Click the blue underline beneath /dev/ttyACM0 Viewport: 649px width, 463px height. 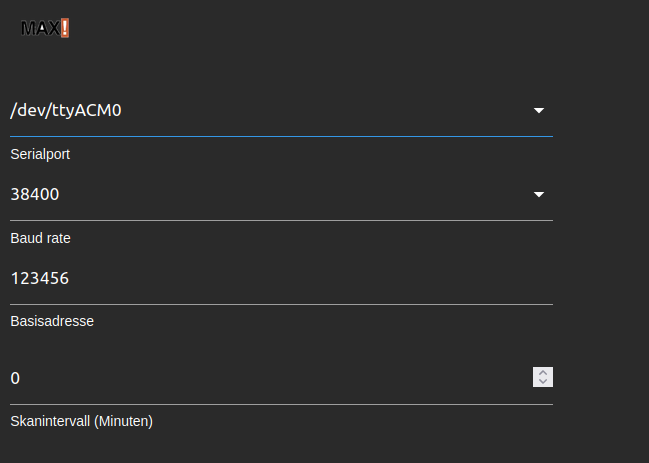[x=281, y=136]
